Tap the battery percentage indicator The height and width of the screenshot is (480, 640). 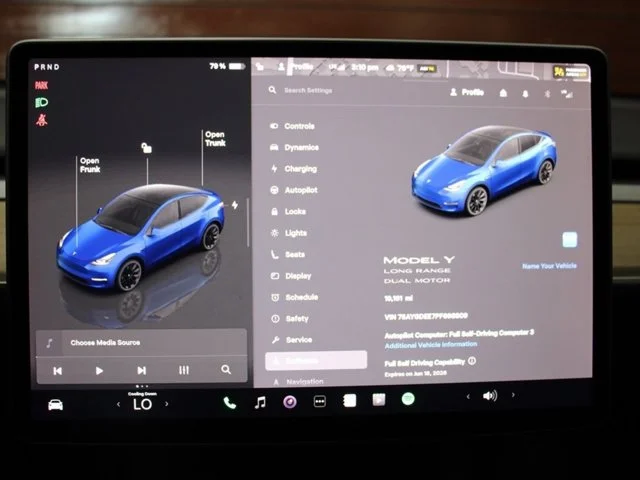coord(227,66)
